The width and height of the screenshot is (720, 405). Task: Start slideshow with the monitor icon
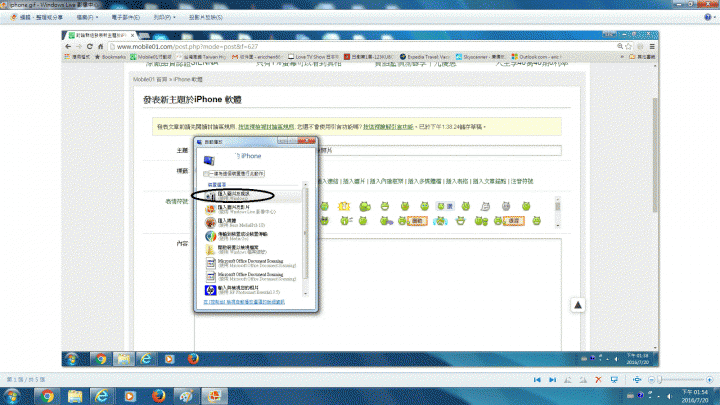pos(614,380)
